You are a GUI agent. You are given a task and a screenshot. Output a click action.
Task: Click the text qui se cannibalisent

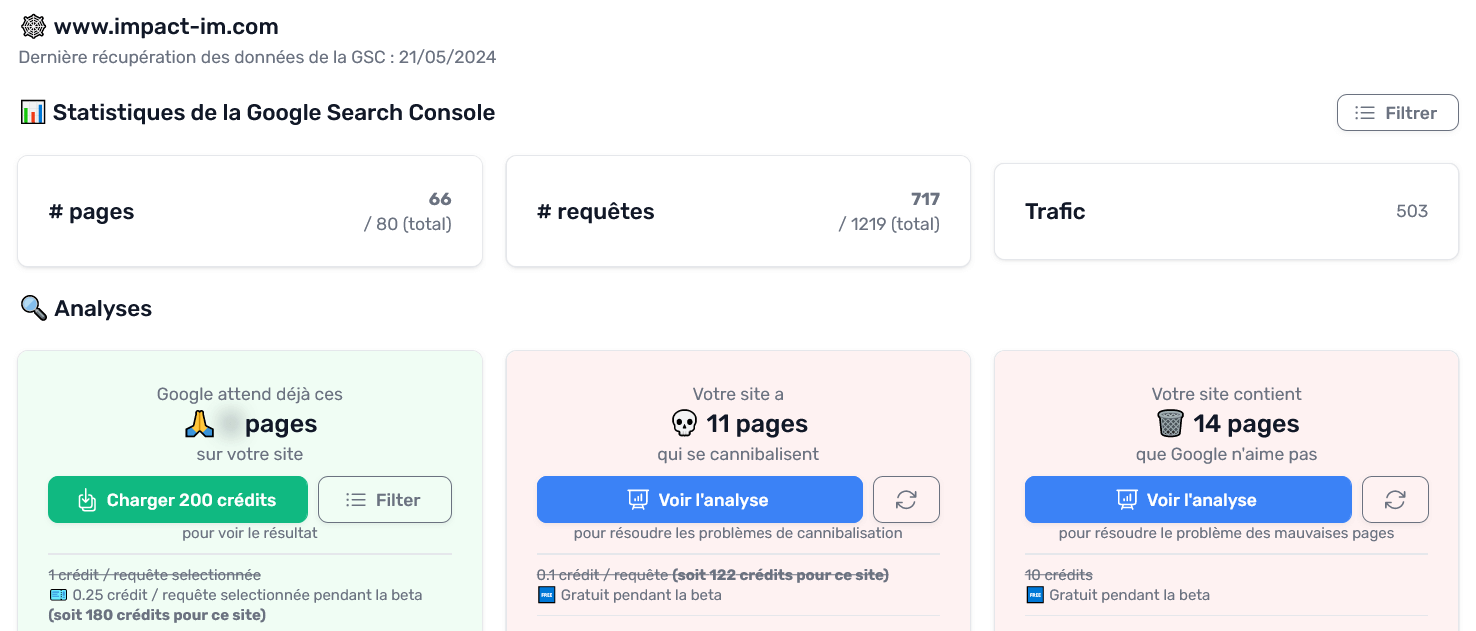pos(738,454)
